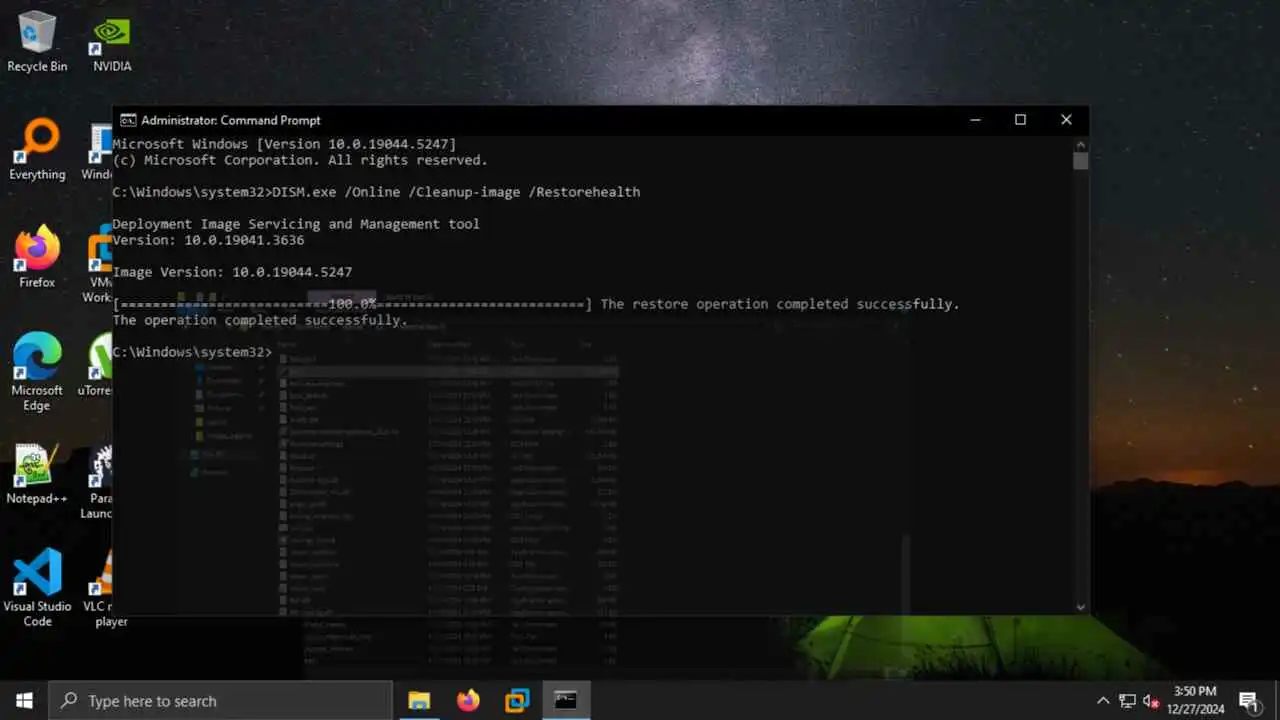Click the 'Version: 10.0.19041.3636' line
This screenshot has height=720, width=1280.
[208, 240]
